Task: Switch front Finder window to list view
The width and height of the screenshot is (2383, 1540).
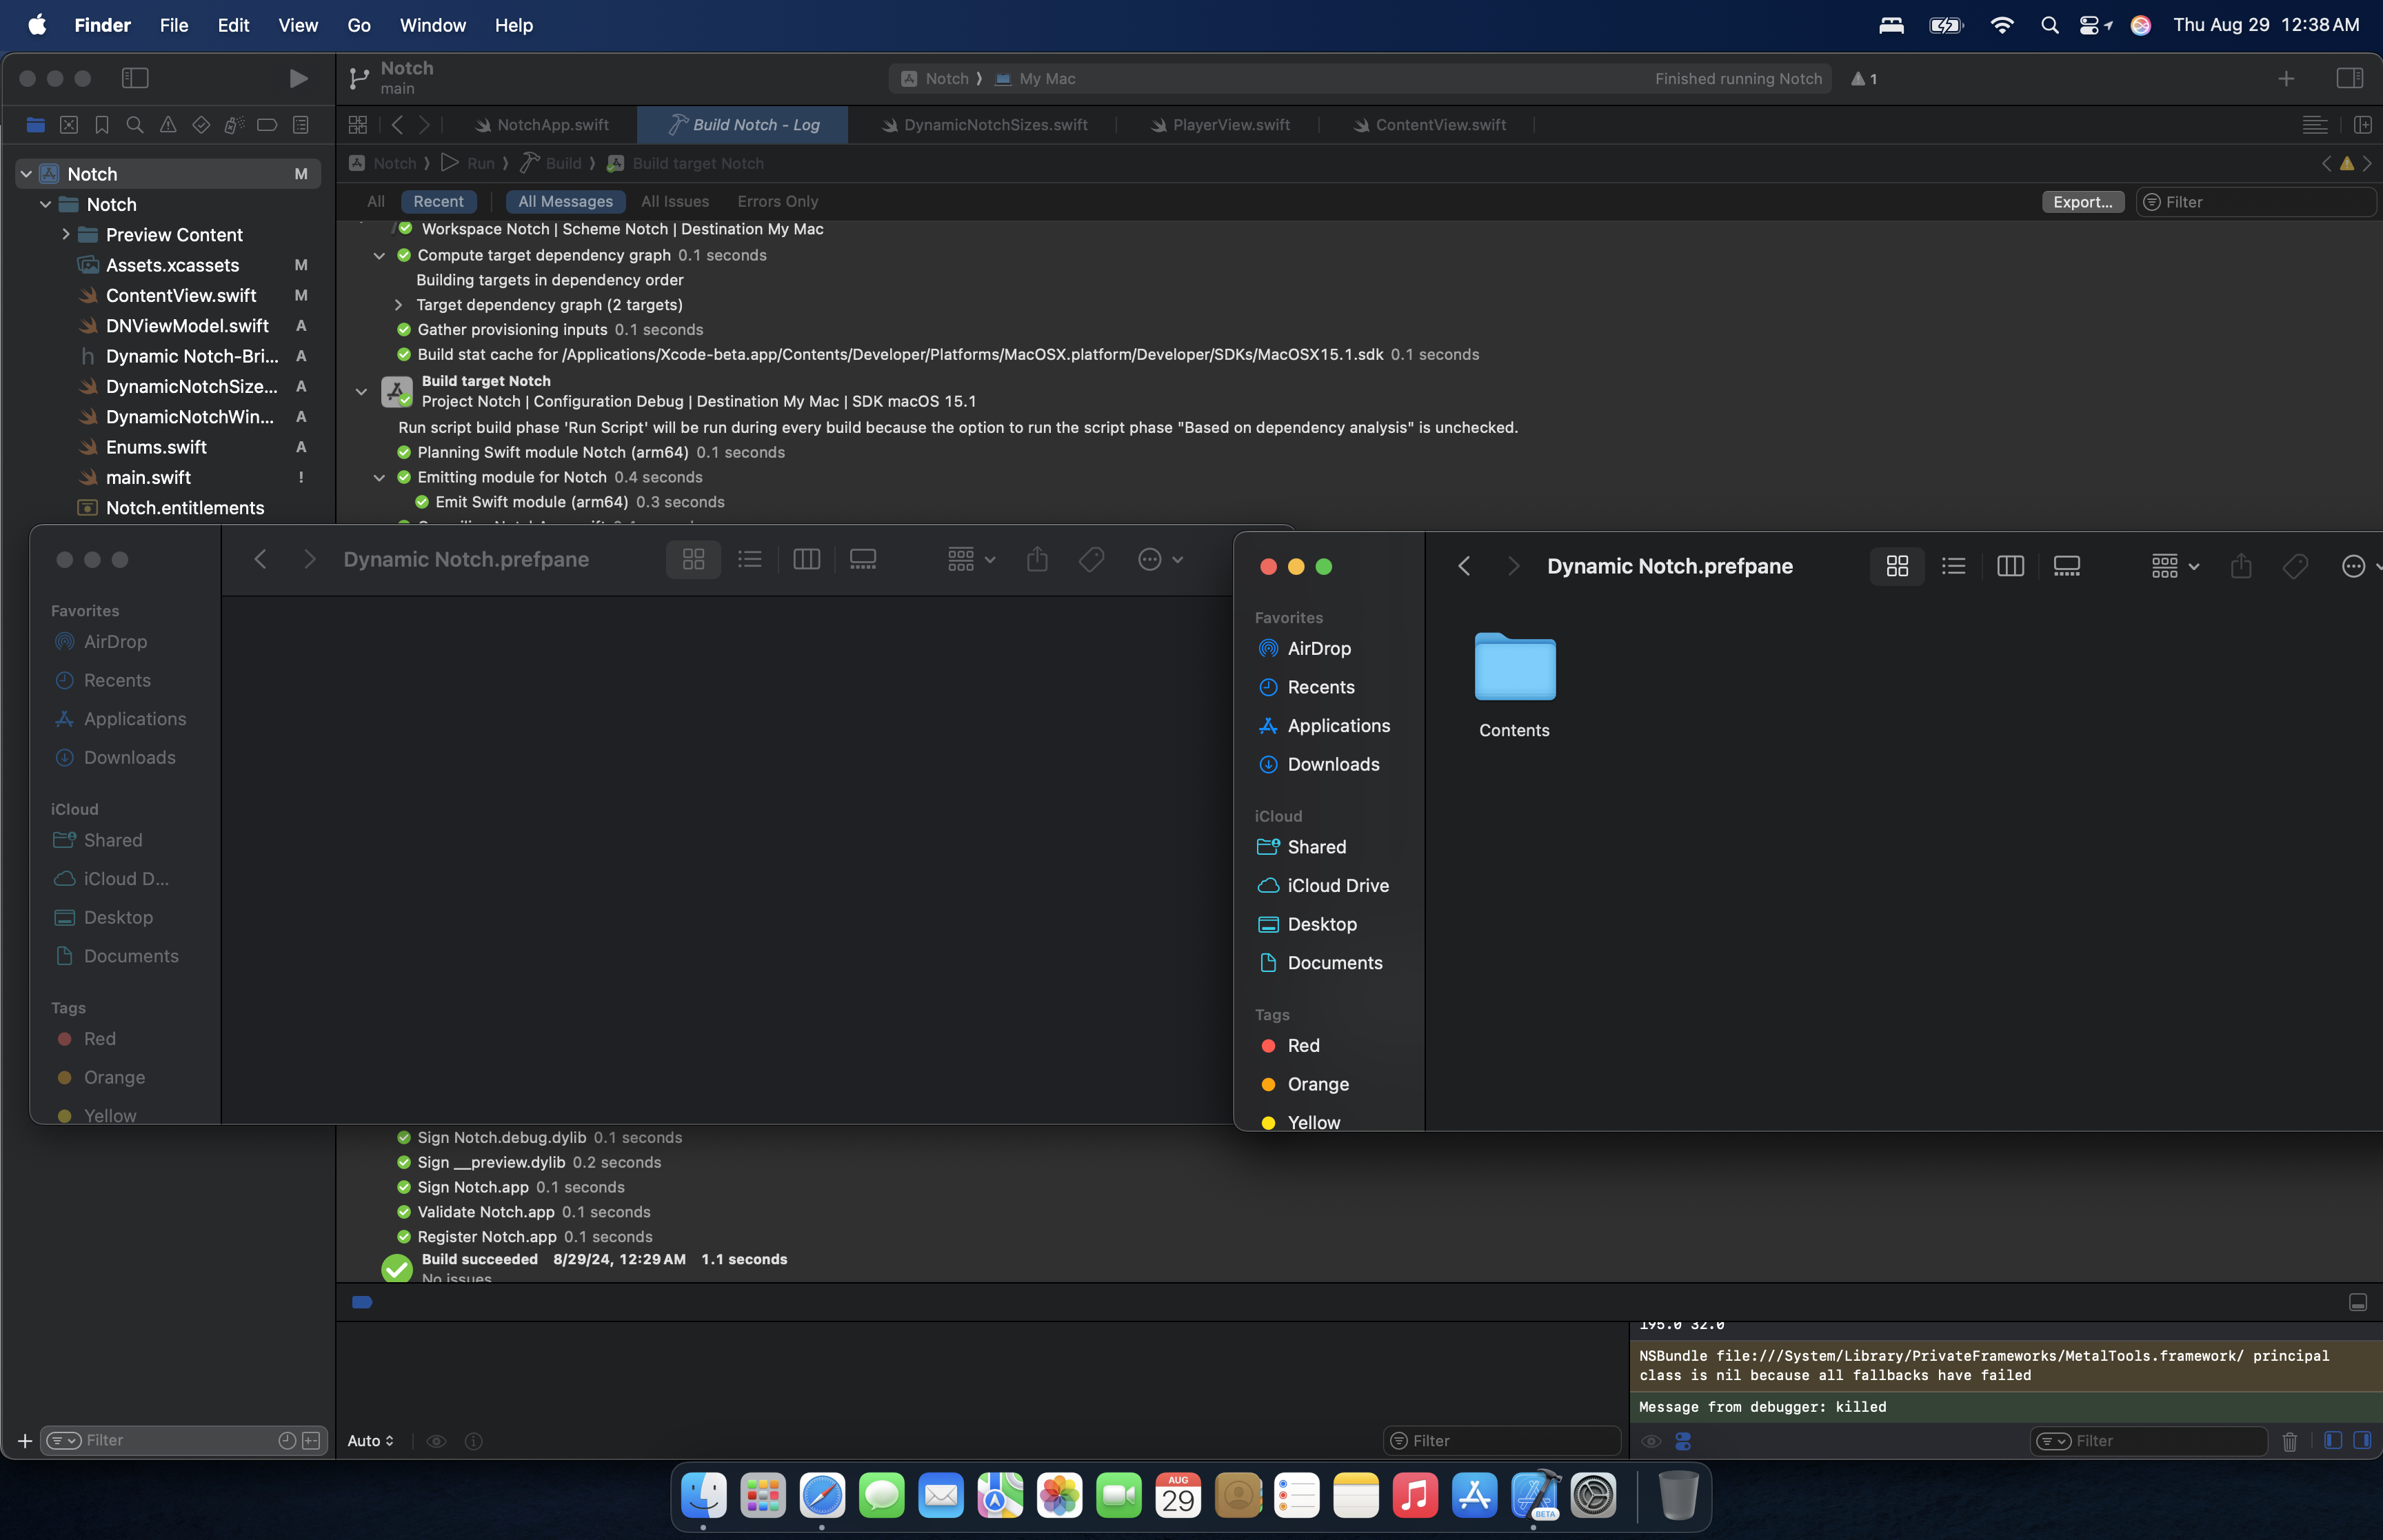Action: (x=1953, y=566)
